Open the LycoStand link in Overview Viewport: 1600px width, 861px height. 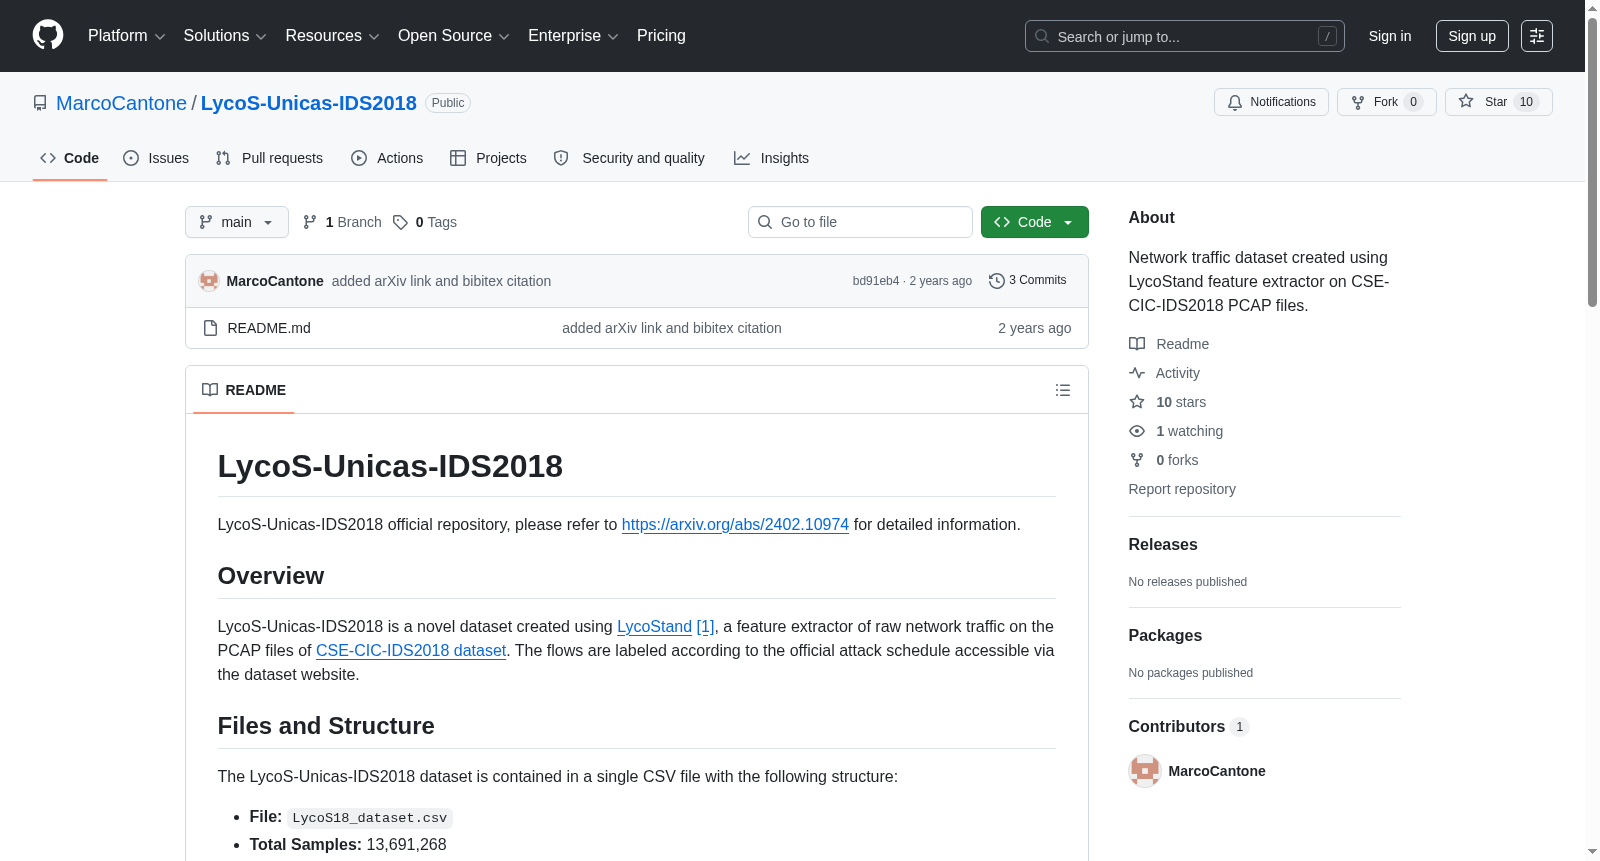click(654, 627)
